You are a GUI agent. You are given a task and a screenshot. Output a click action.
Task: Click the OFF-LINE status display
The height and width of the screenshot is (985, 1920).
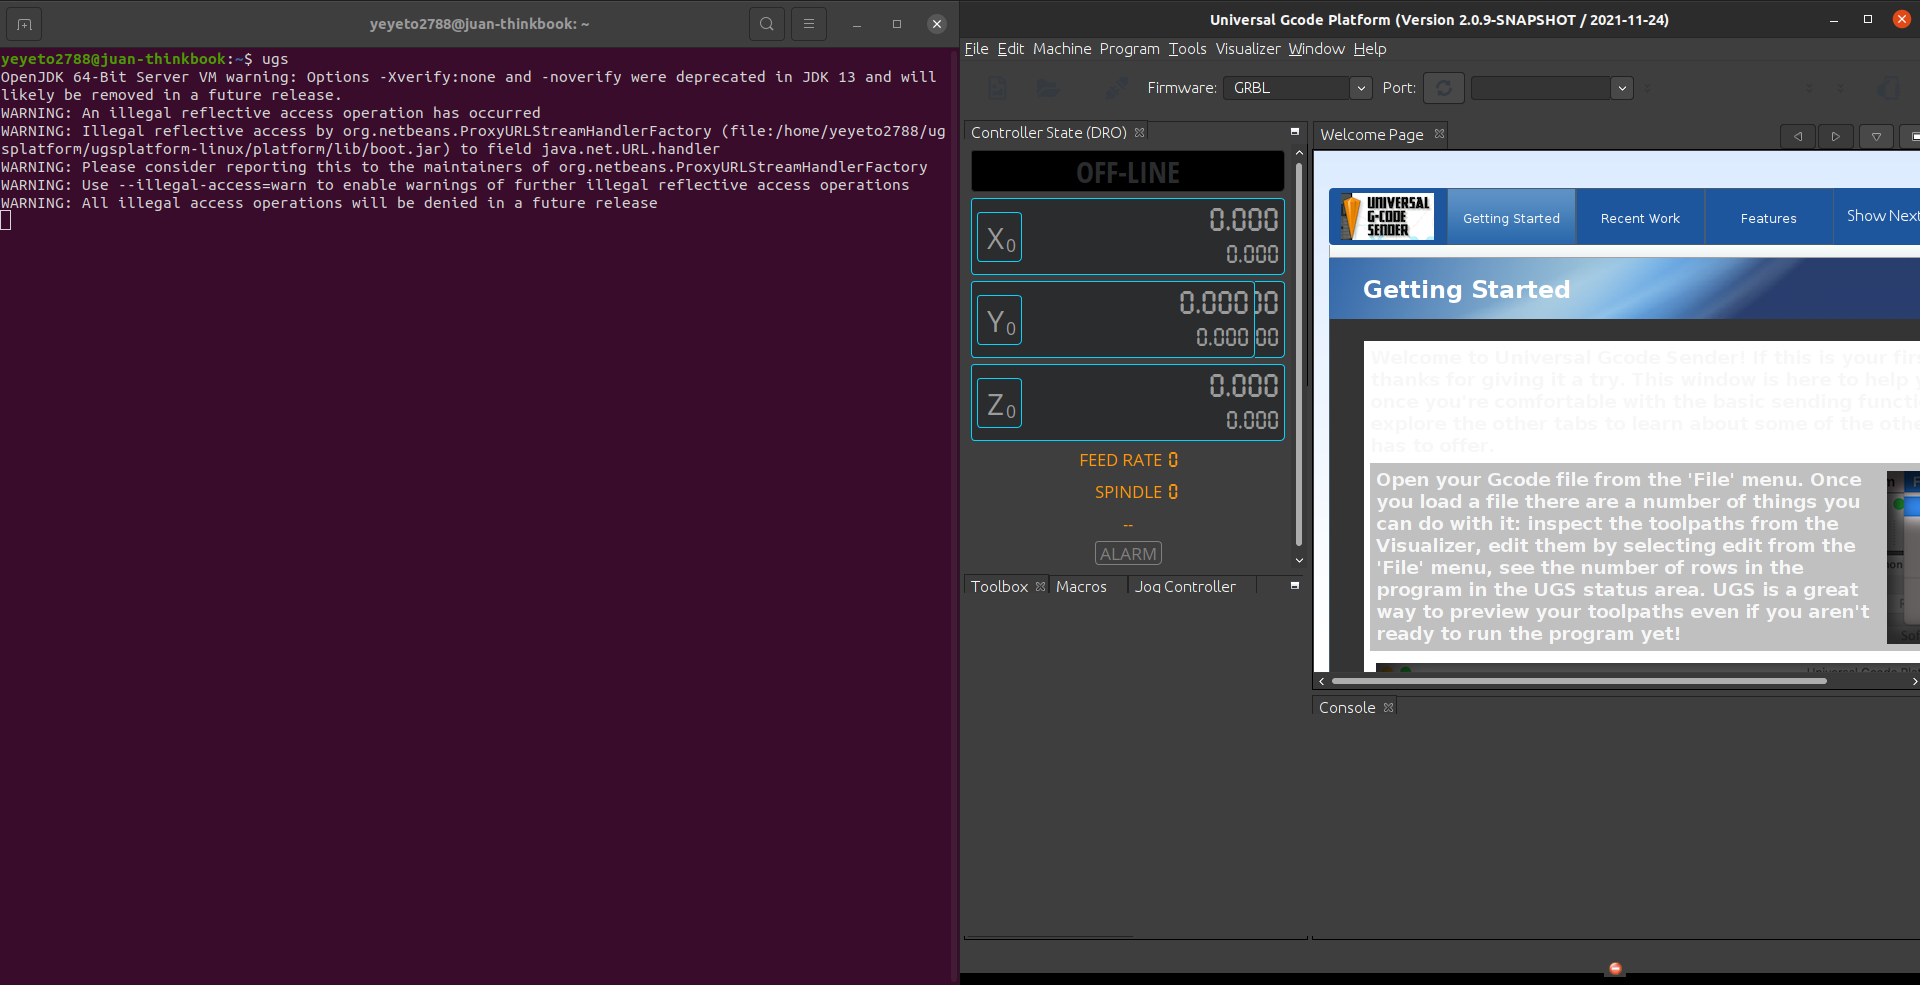[x=1128, y=172]
